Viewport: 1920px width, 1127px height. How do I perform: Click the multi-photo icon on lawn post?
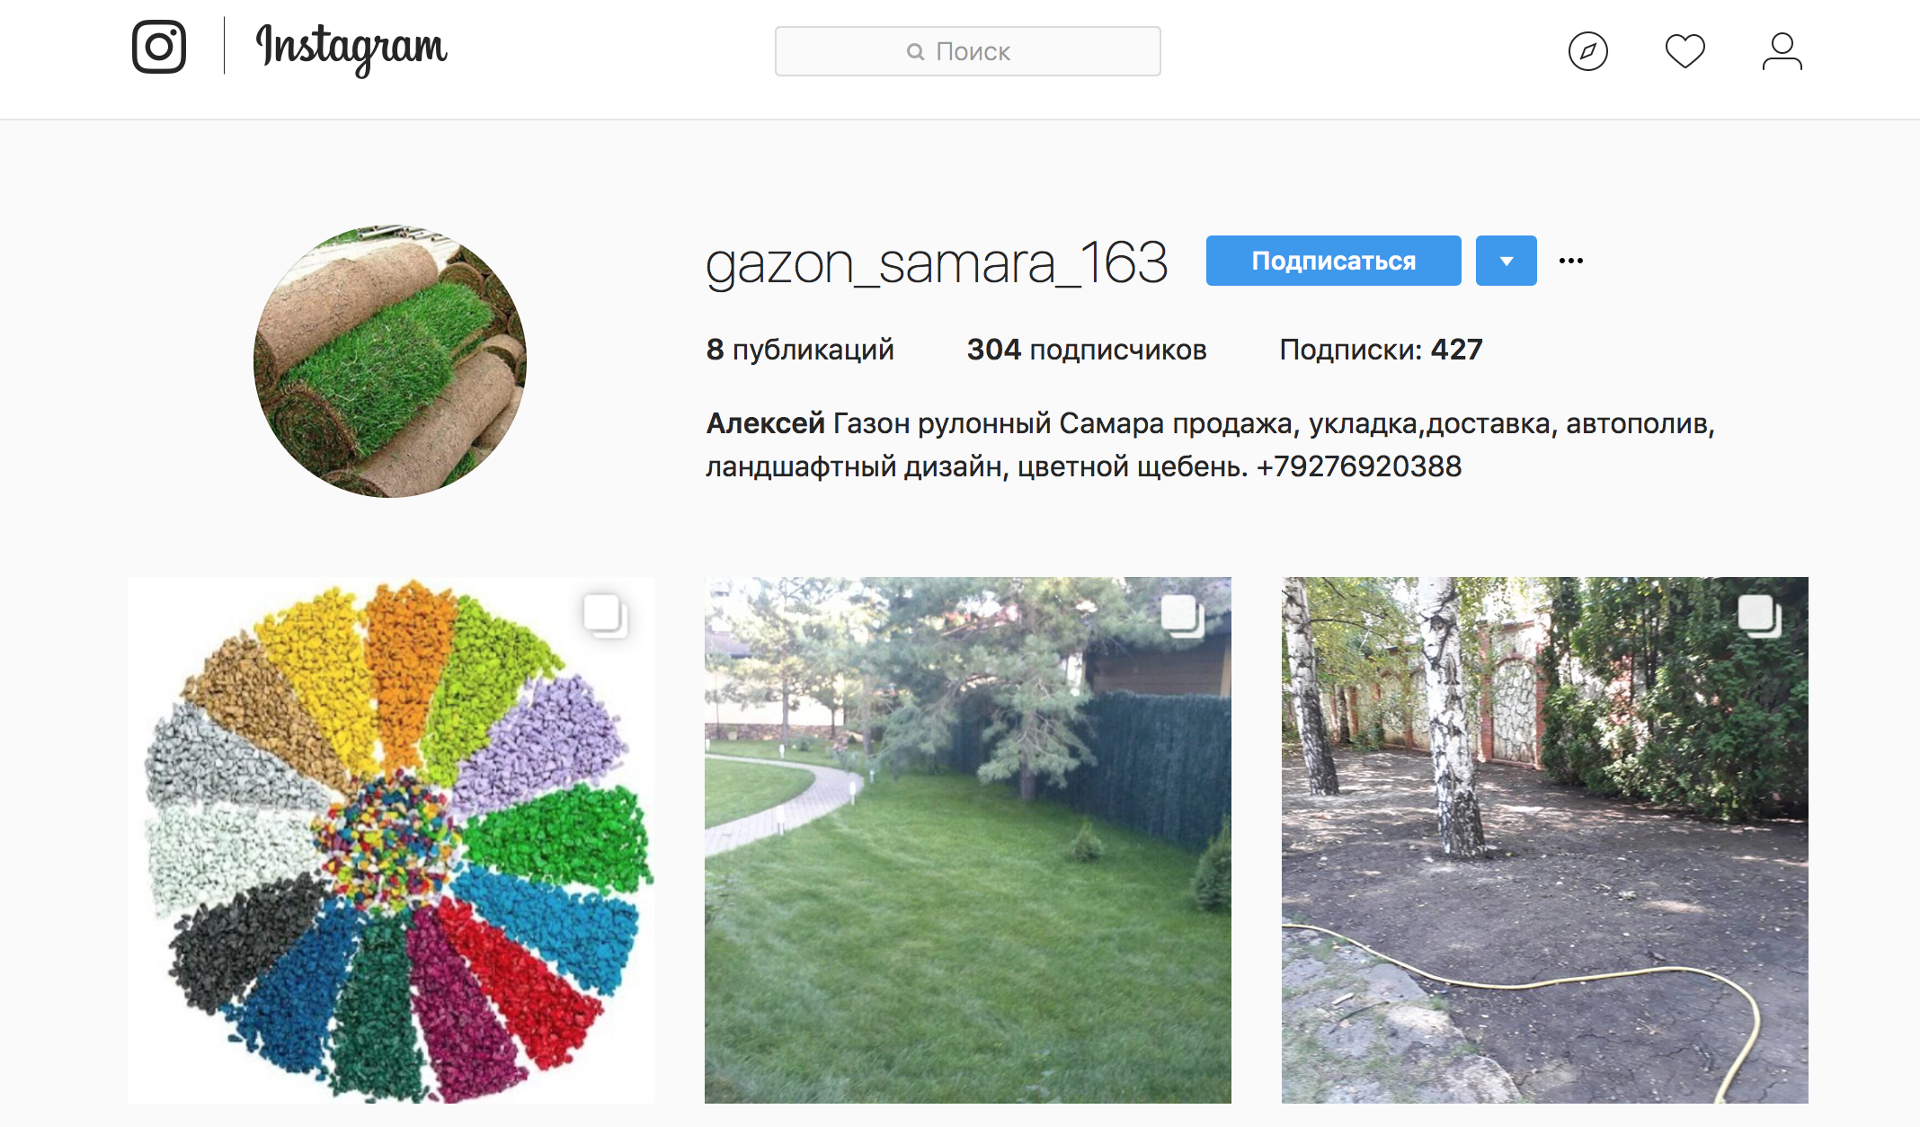click(x=1182, y=615)
